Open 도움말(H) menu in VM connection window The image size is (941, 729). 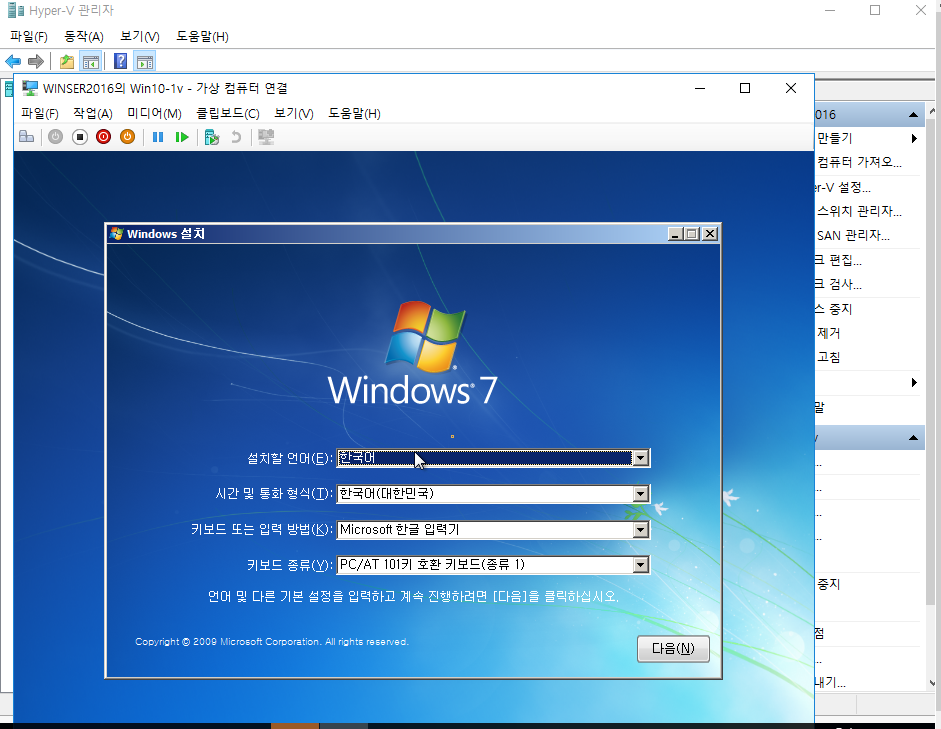pyautogui.click(x=354, y=113)
